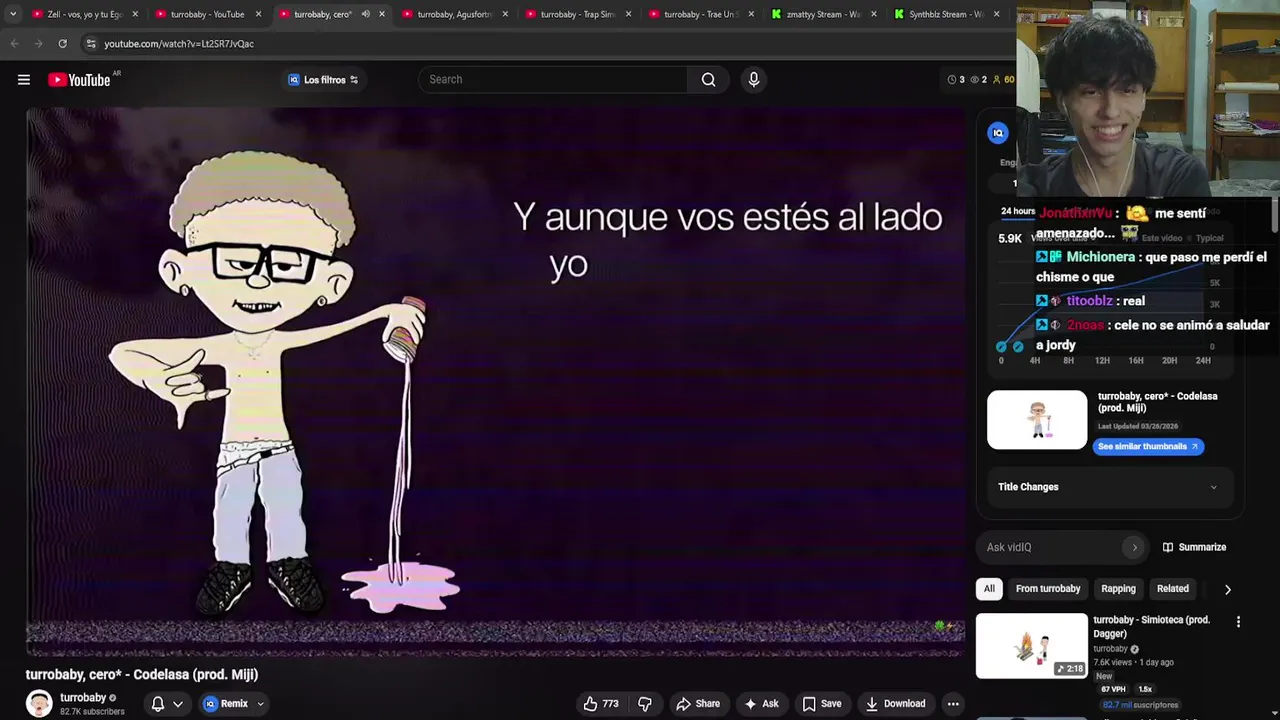
Task: Reload the page in the browser
Action: coord(62,44)
